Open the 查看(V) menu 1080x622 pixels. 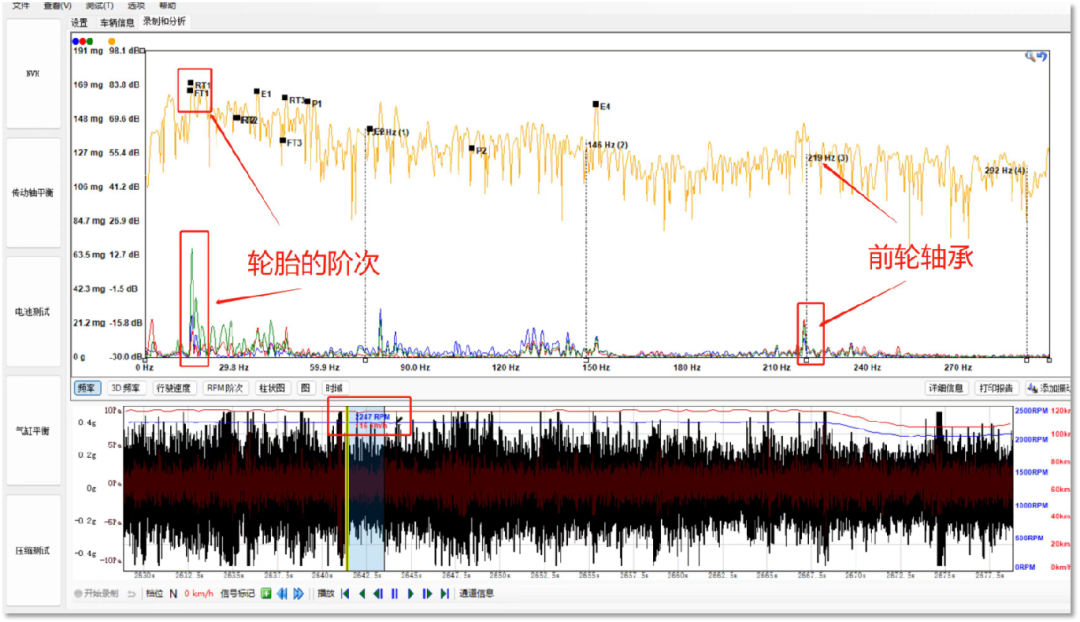57,6
